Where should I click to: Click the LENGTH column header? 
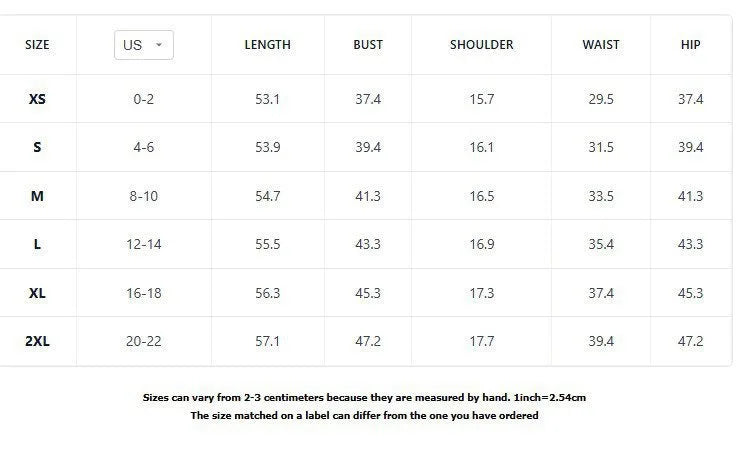click(268, 45)
